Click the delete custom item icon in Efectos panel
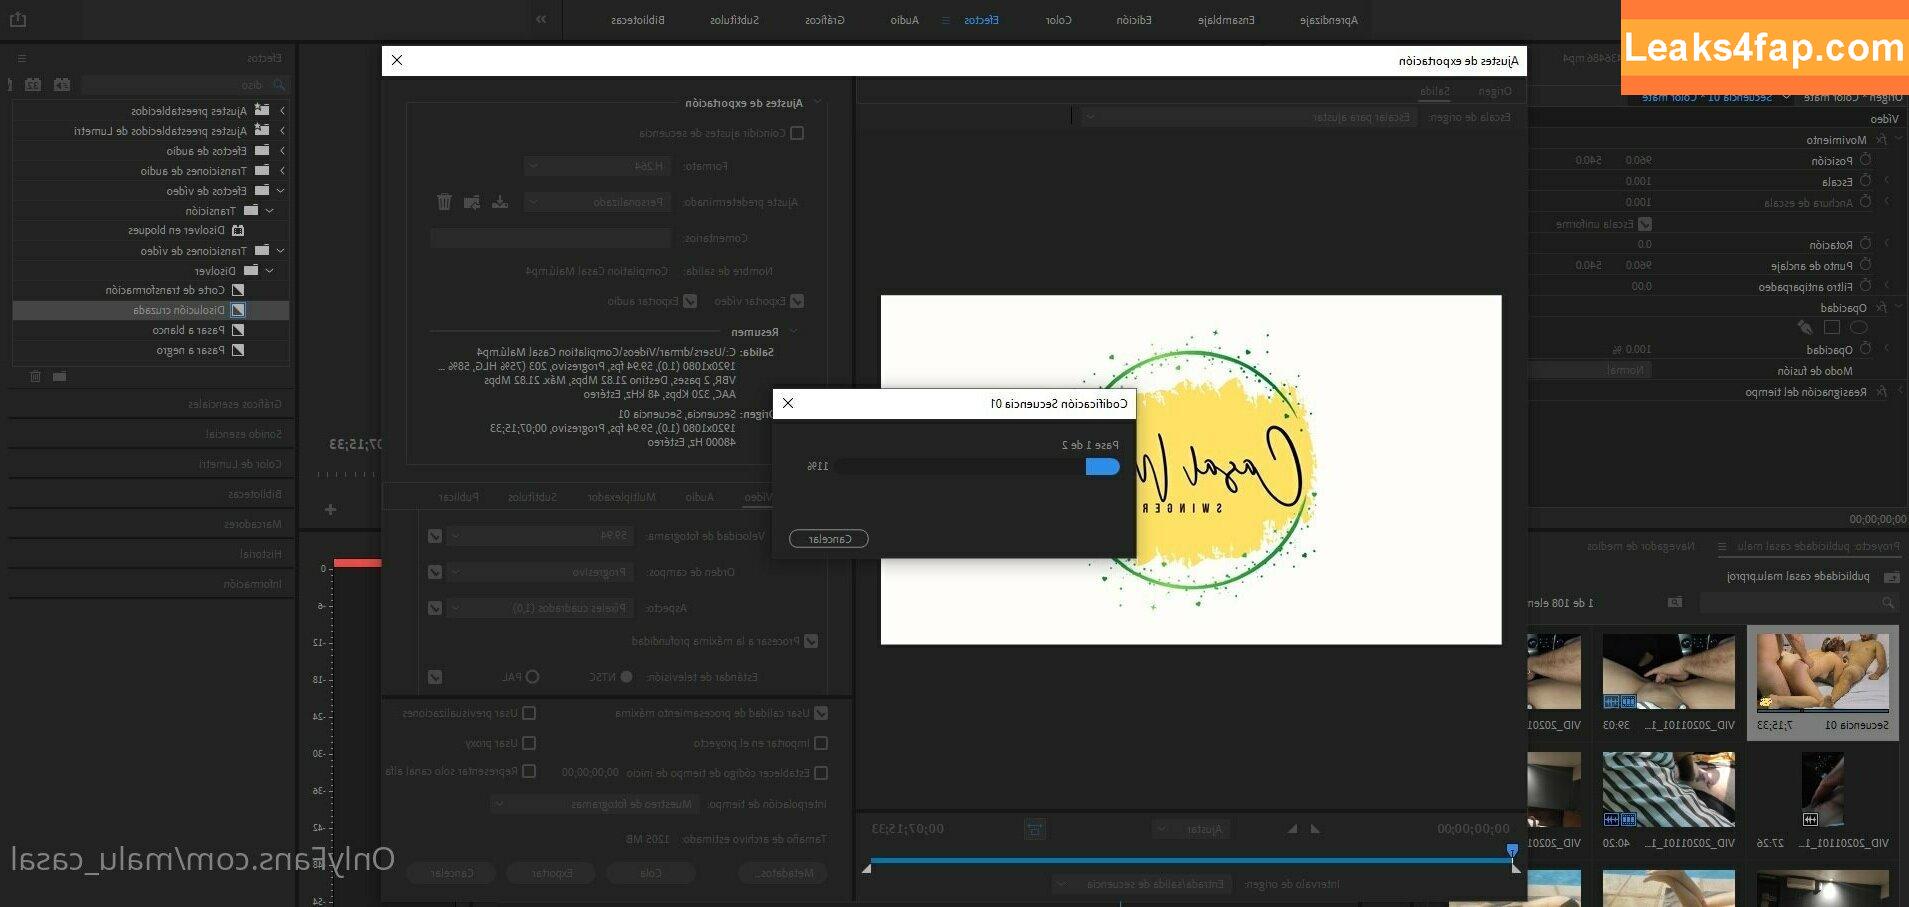The width and height of the screenshot is (1909, 907). coord(36,376)
